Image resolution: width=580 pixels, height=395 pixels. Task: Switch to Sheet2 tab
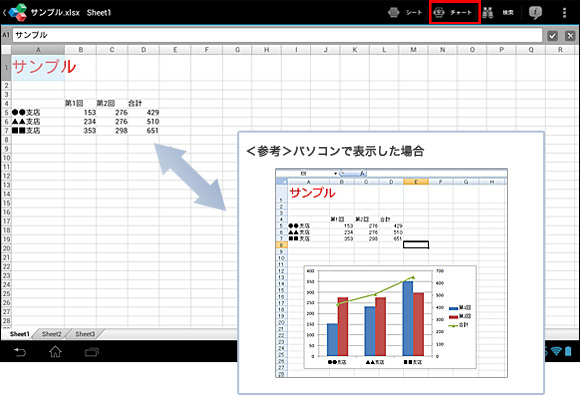click(51, 334)
